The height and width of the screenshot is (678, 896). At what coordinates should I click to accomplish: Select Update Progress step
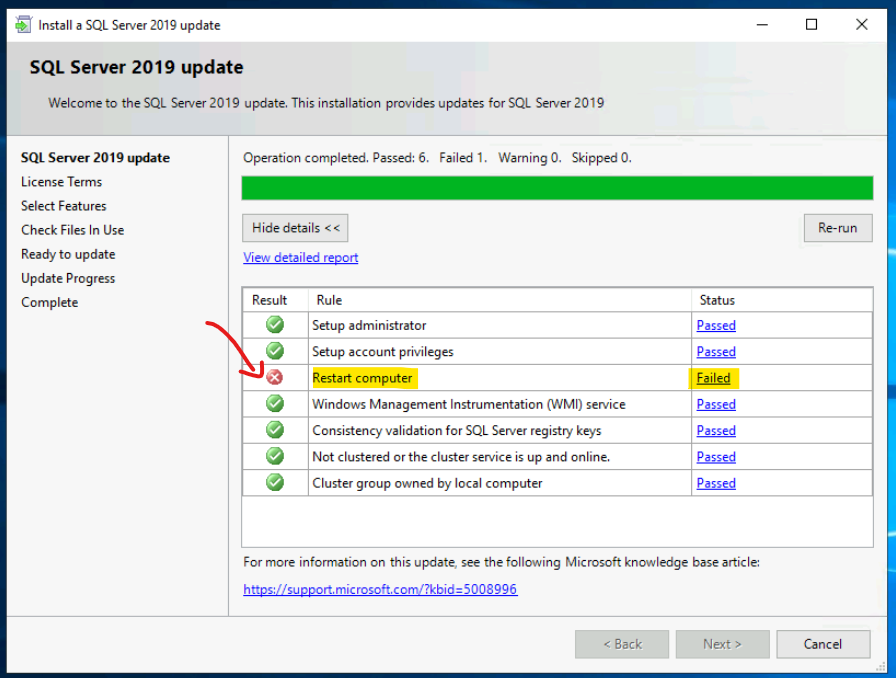tap(68, 278)
